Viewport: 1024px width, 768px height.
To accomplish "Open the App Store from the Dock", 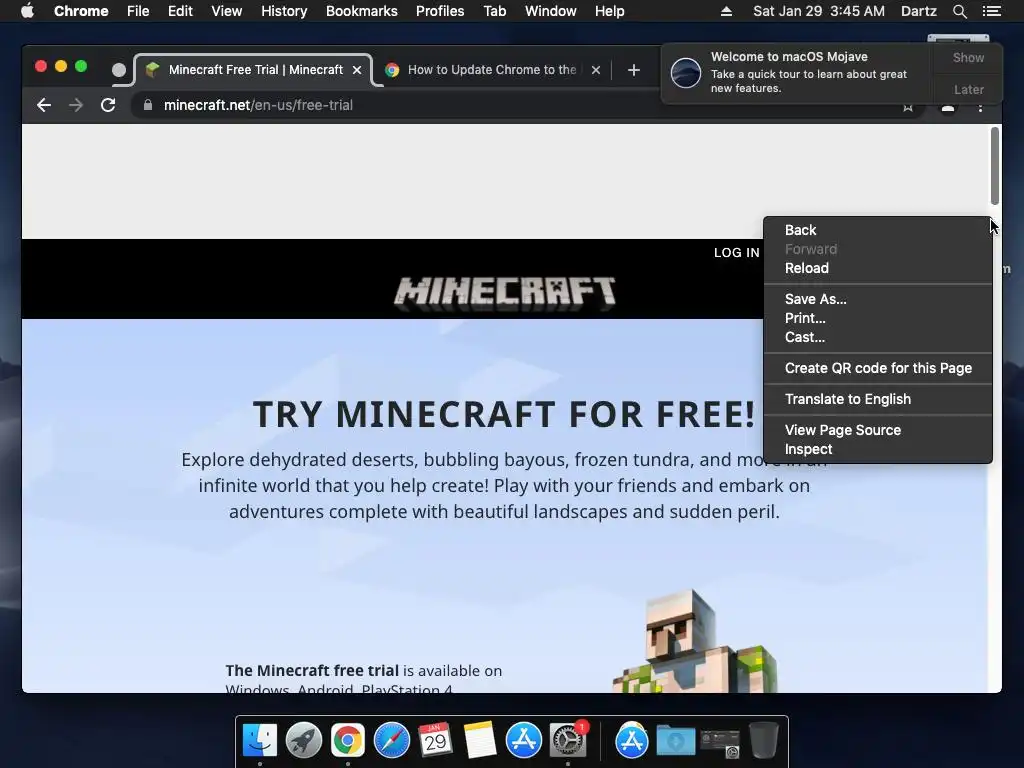I will pos(524,741).
